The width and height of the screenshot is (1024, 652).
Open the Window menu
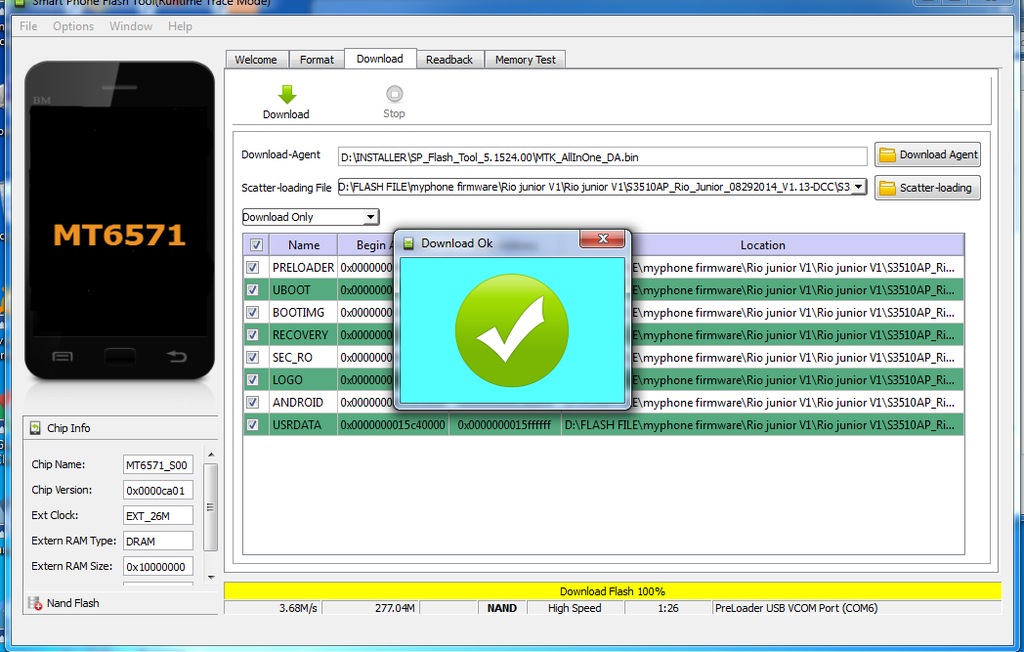click(x=131, y=26)
